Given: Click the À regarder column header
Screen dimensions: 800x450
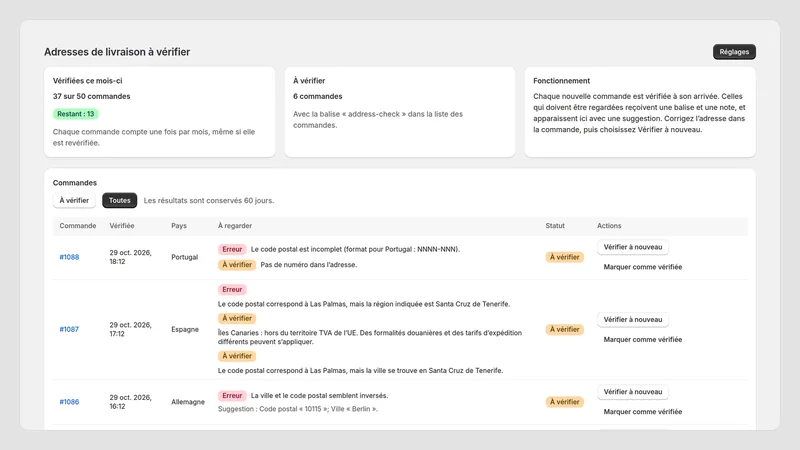Looking at the screenshot, I should [235, 226].
